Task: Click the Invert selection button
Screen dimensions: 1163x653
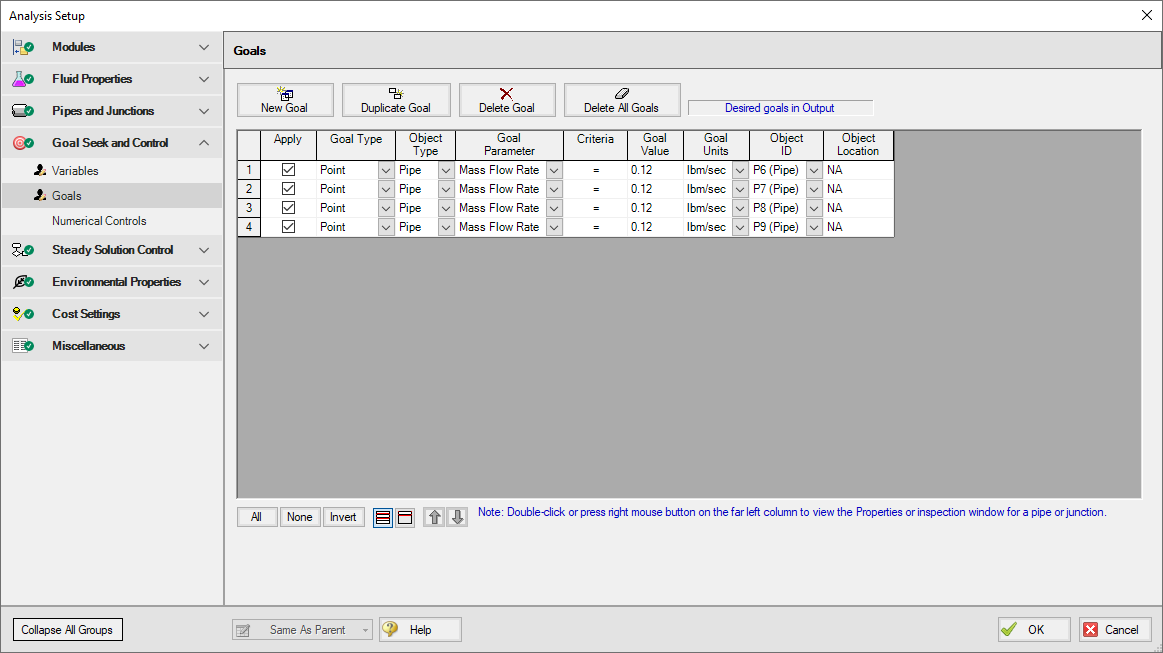Action: coord(343,517)
